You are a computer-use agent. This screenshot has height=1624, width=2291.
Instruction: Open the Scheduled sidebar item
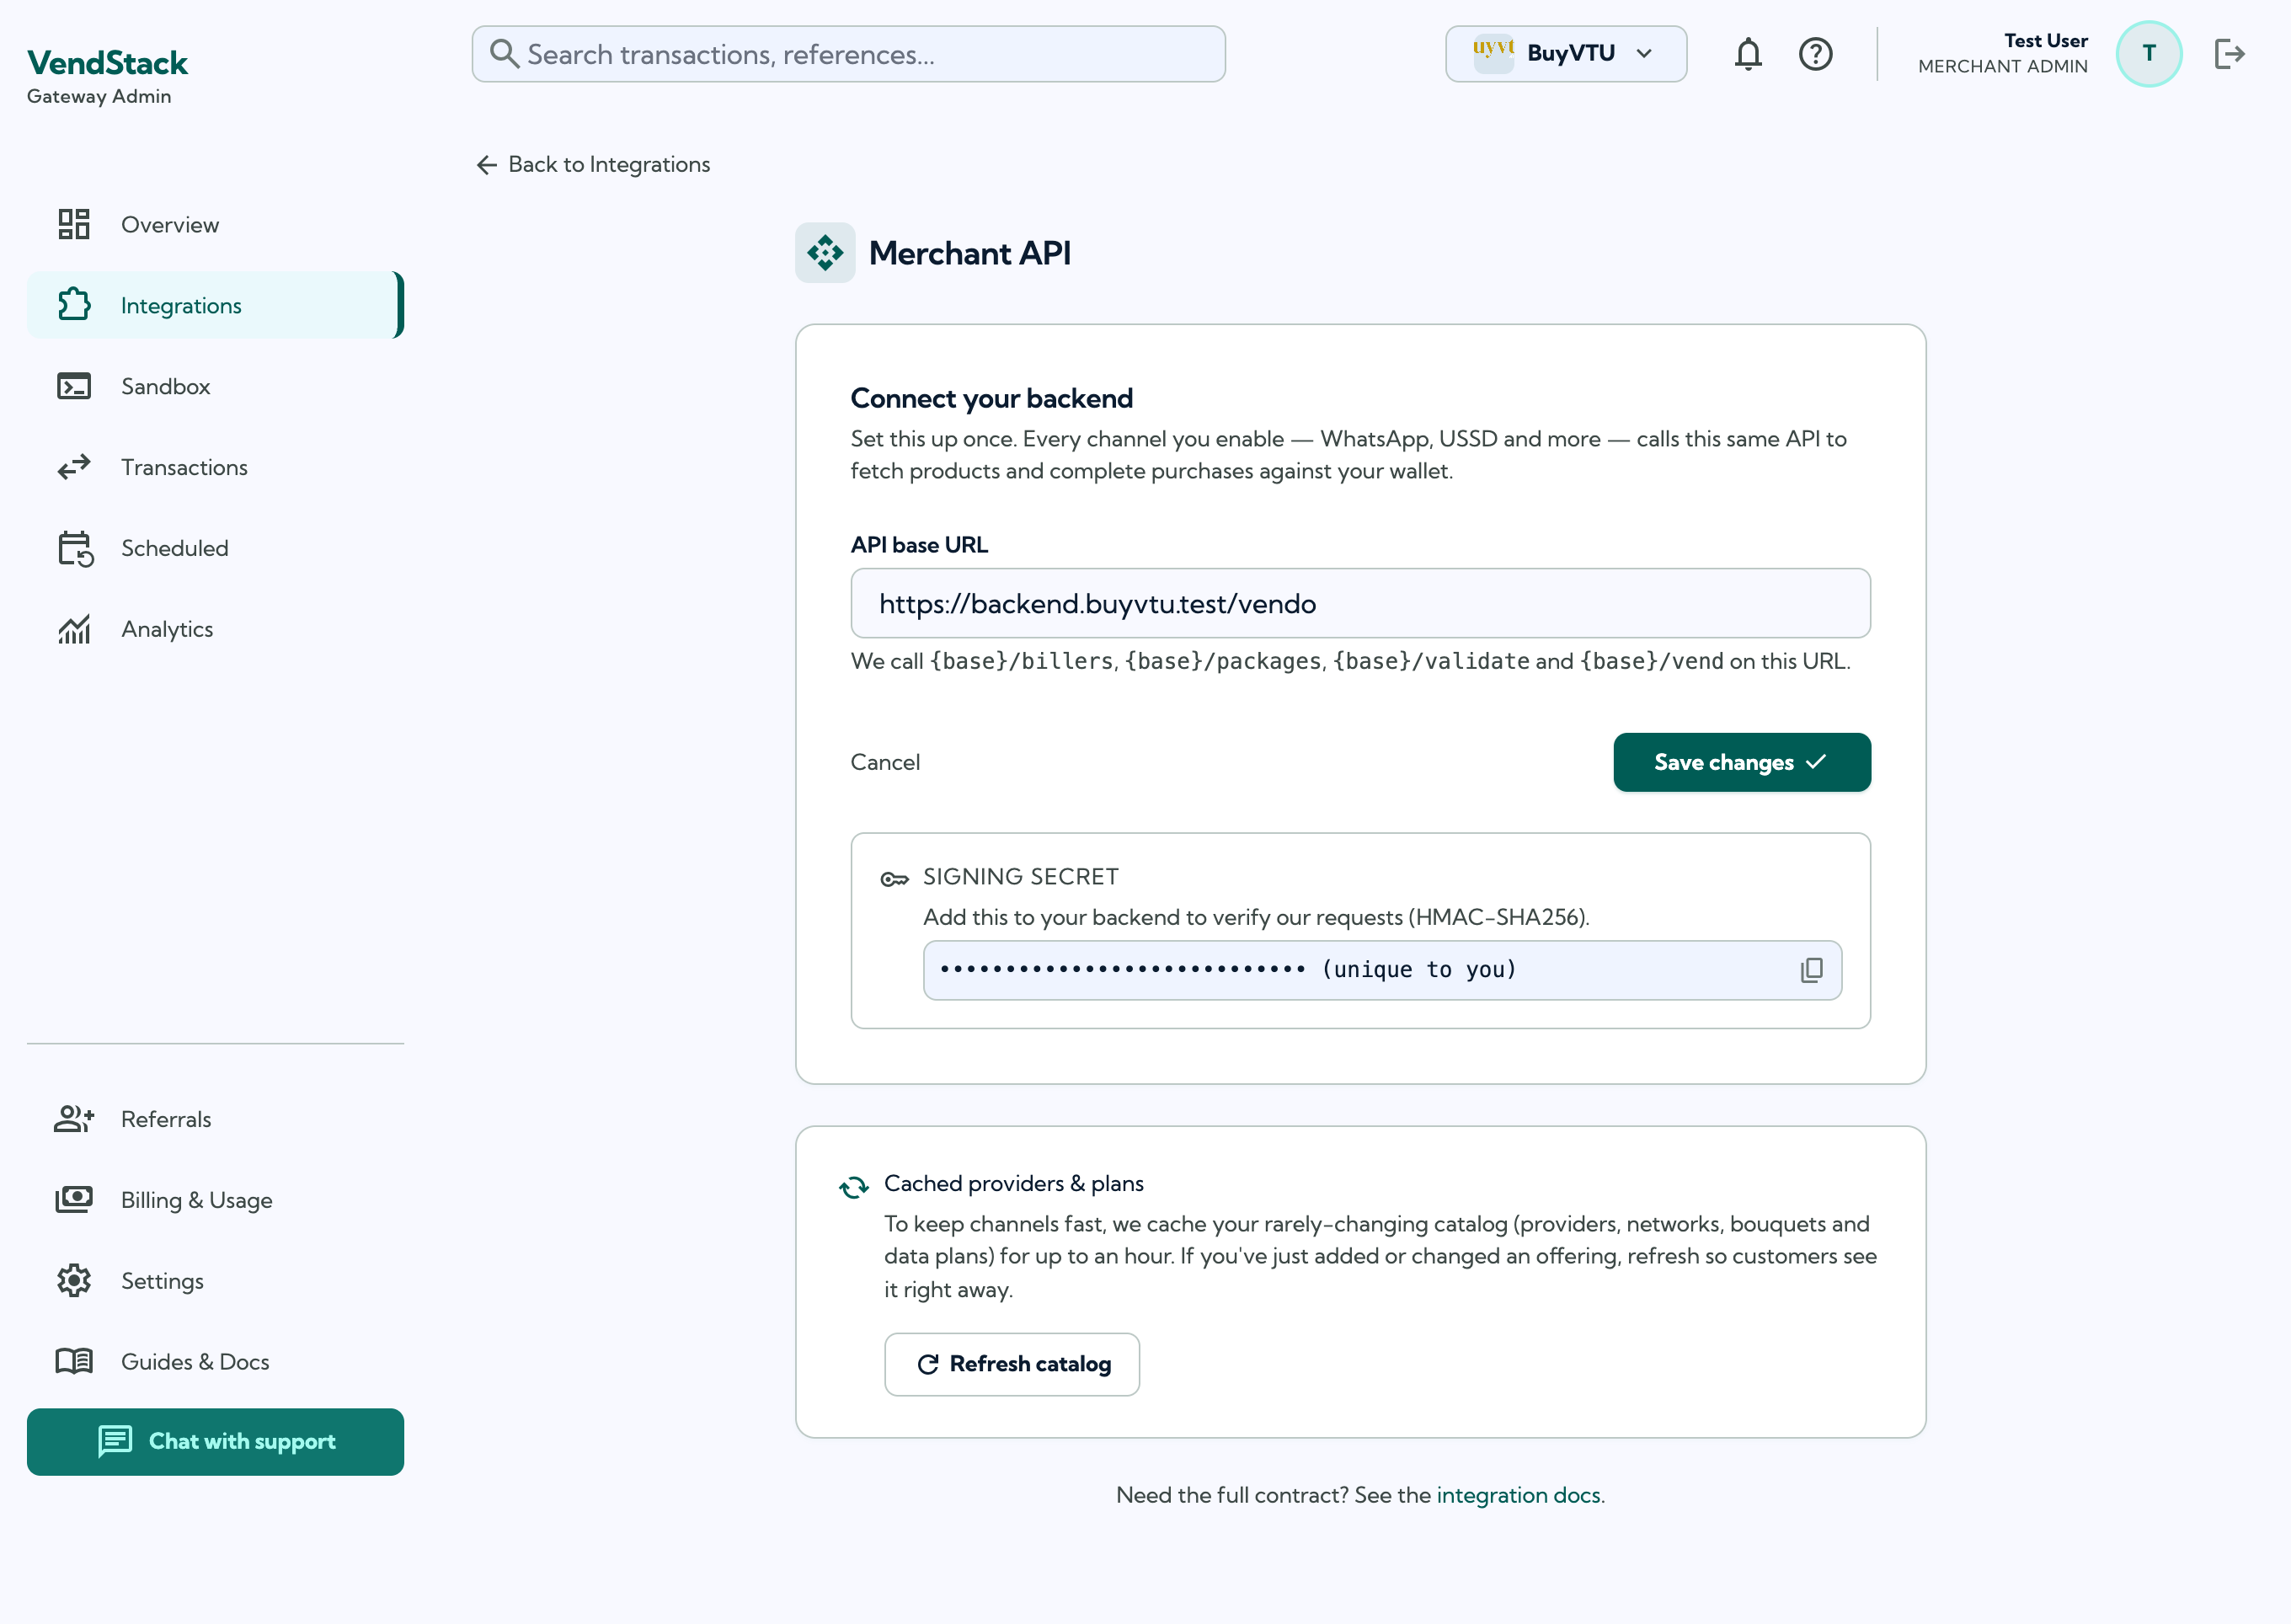coord(215,548)
